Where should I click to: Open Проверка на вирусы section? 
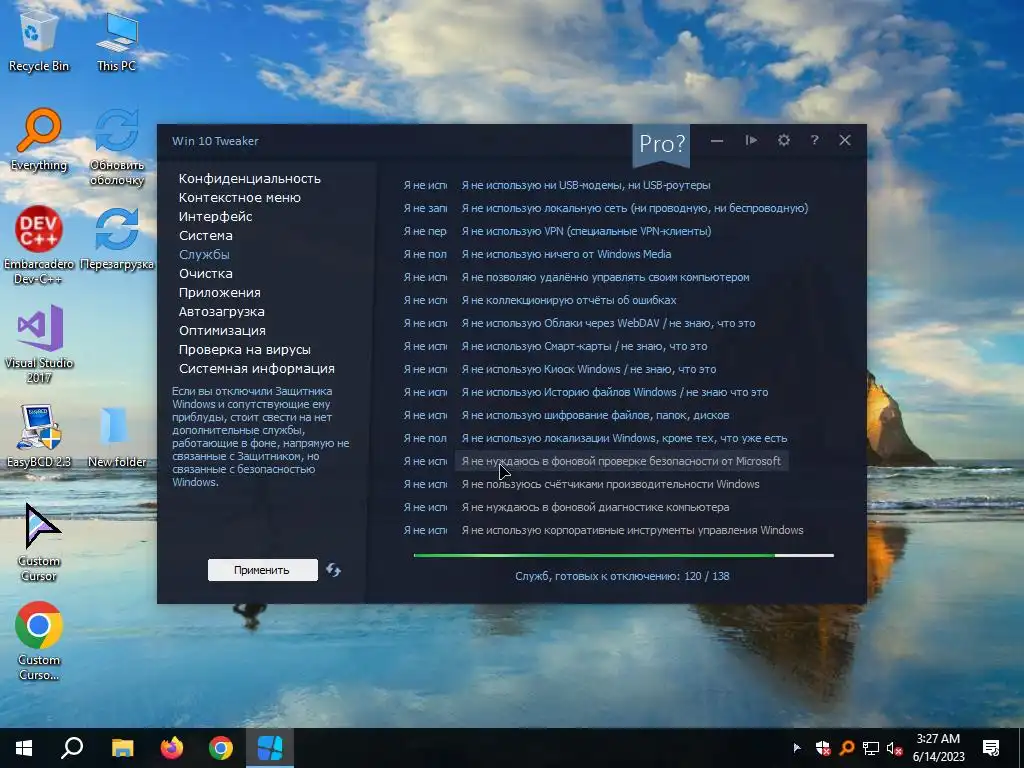point(245,349)
